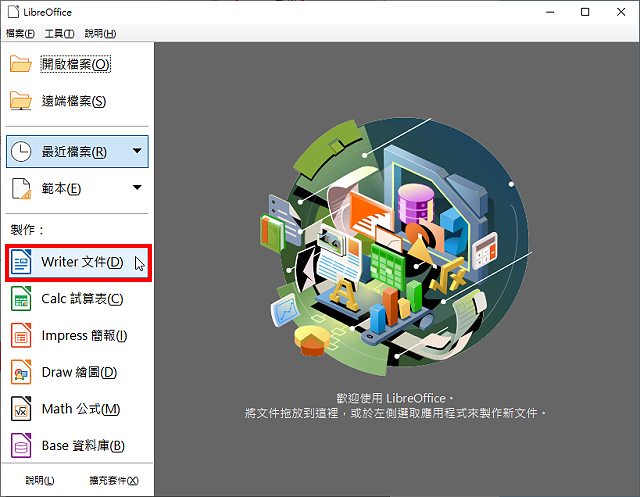The width and height of the screenshot is (640, 497).
Task: Click 開啟檔案(O) button
Action: click(x=76, y=64)
